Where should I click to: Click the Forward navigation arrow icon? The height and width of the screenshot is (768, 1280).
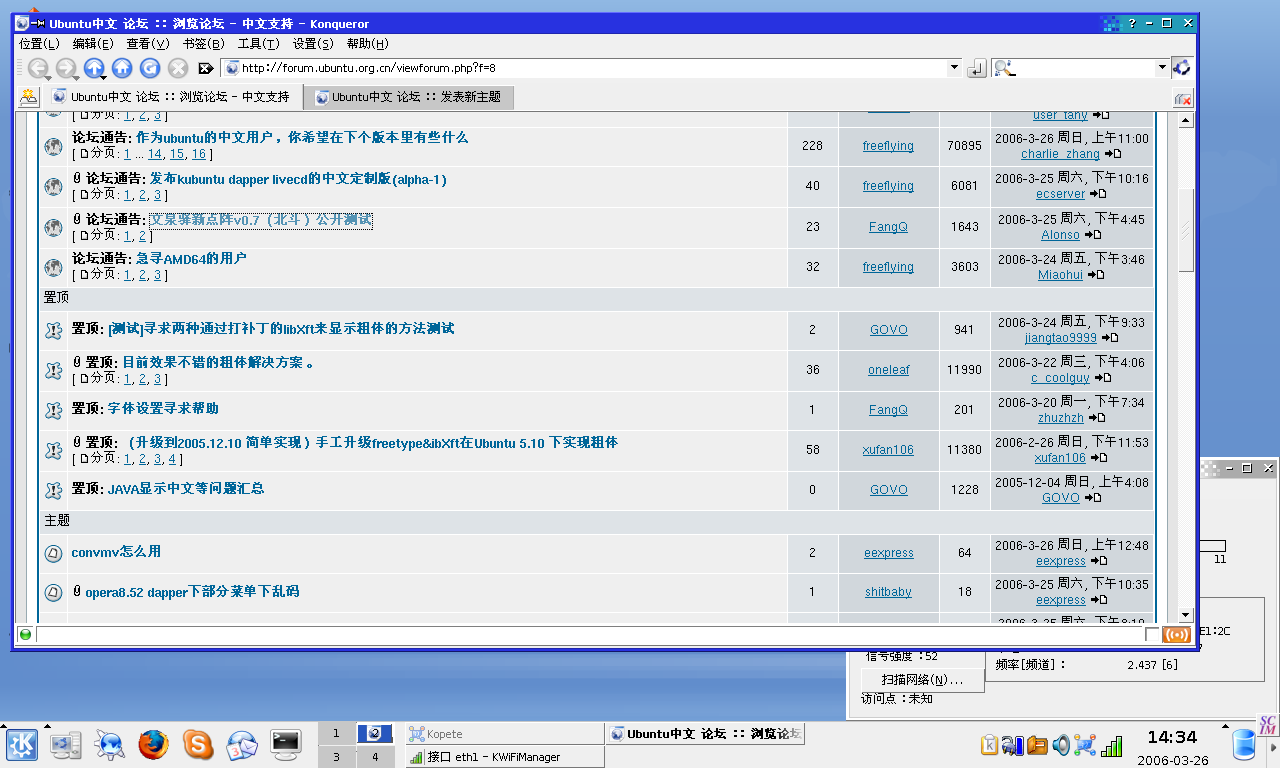click(66, 68)
